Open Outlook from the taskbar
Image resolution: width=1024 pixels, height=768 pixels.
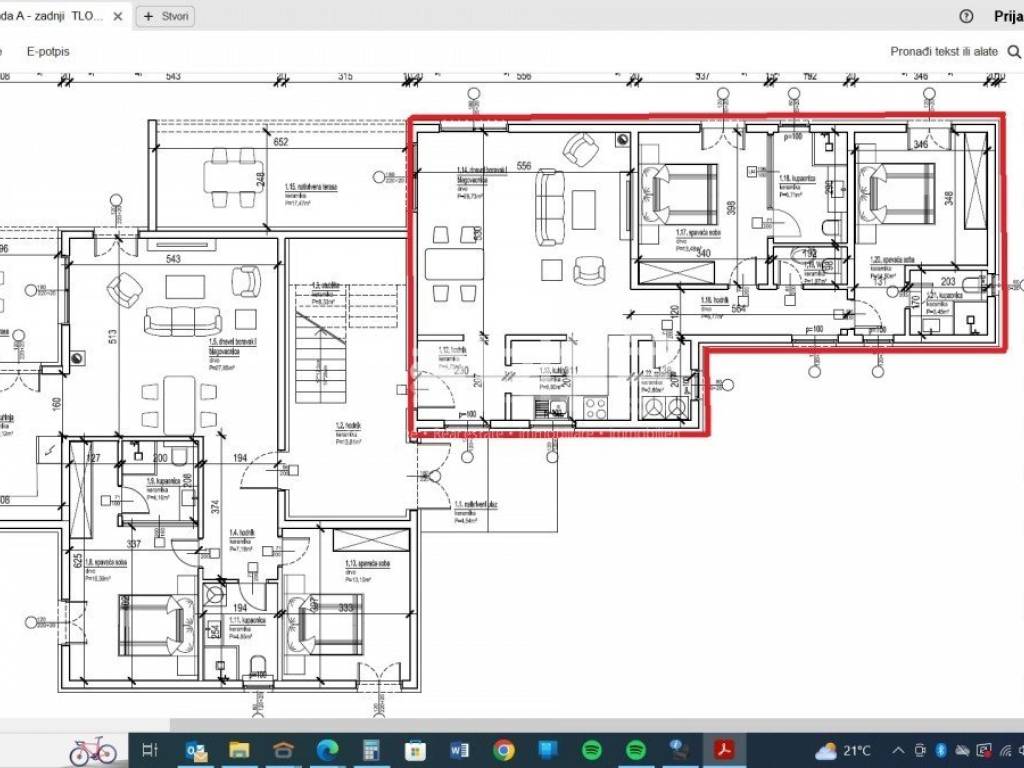click(x=196, y=750)
